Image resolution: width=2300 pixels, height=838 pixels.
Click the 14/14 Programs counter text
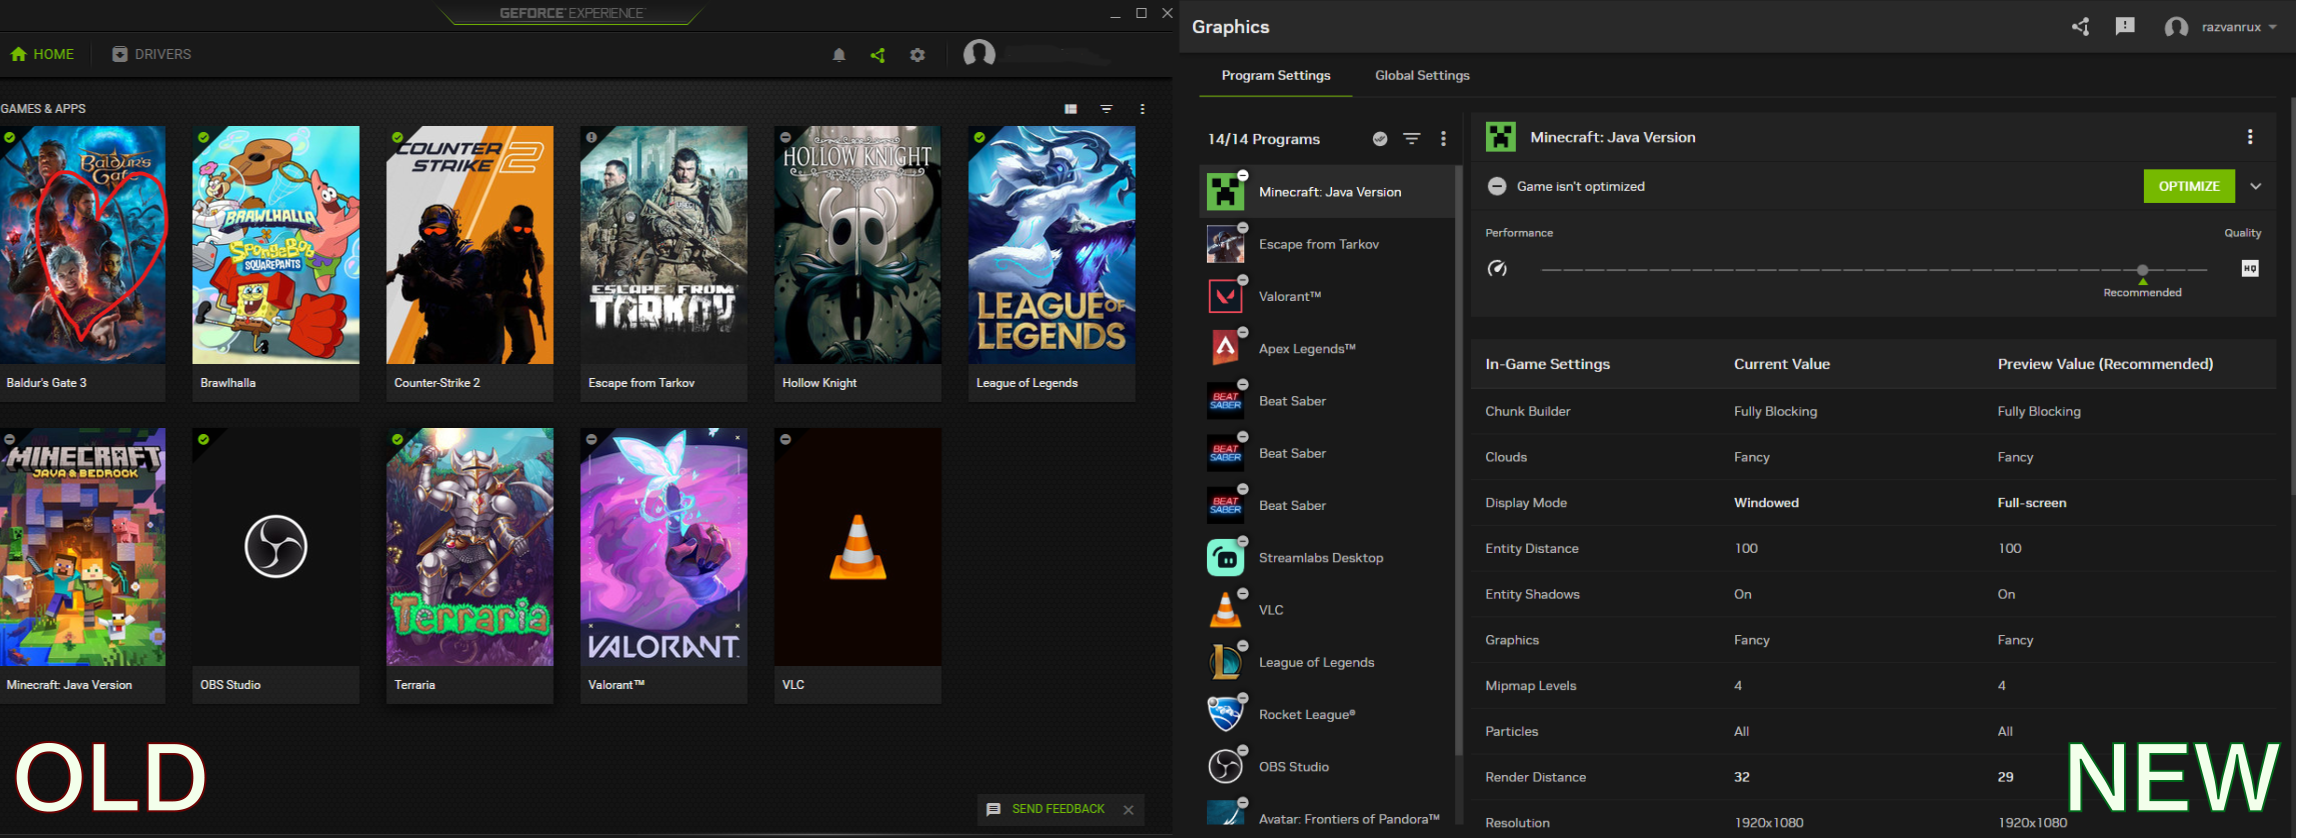coord(1264,139)
